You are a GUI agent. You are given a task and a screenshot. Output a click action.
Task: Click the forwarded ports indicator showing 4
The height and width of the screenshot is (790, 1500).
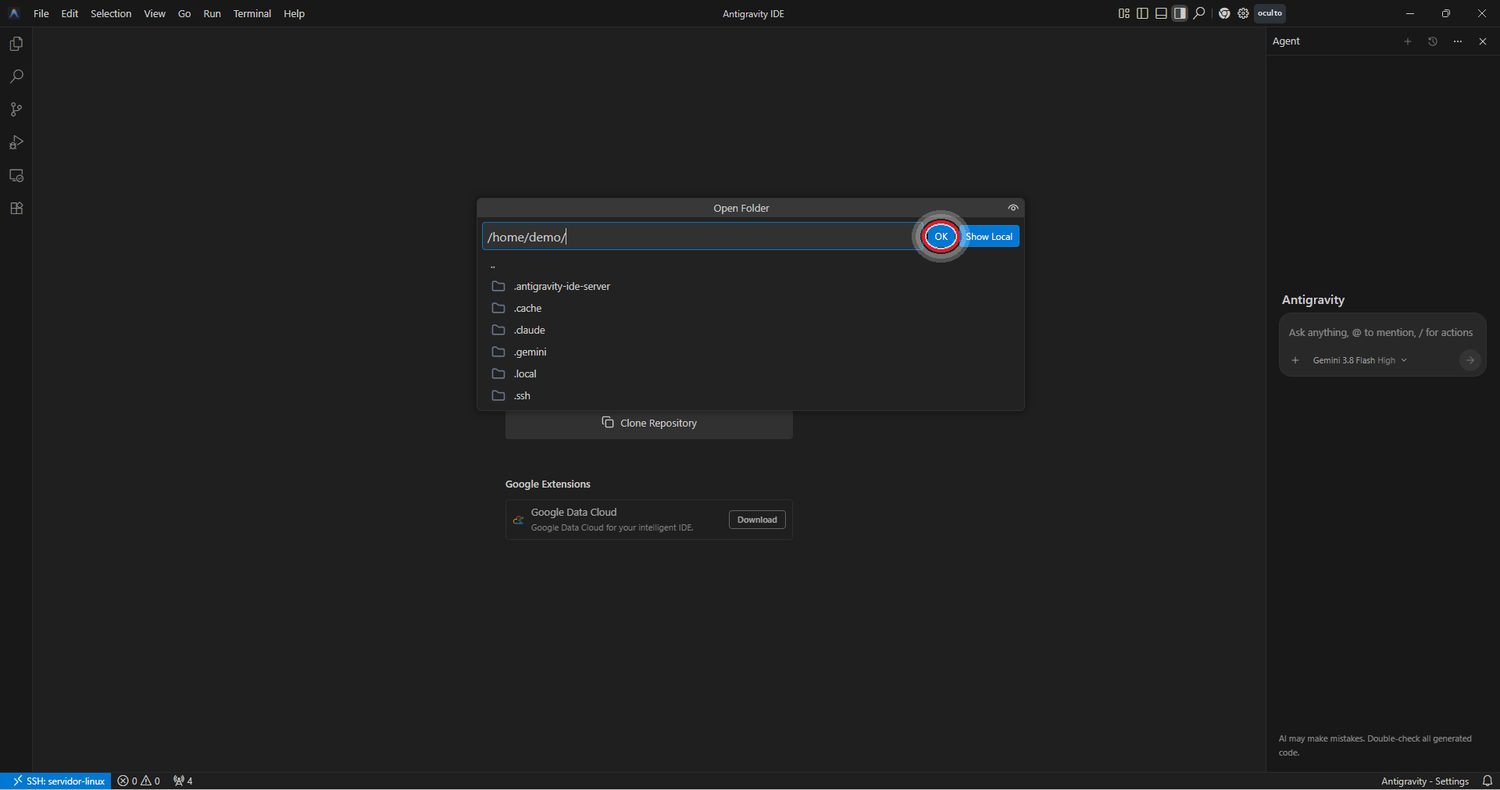pyautogui.click(x=183, y=781)
